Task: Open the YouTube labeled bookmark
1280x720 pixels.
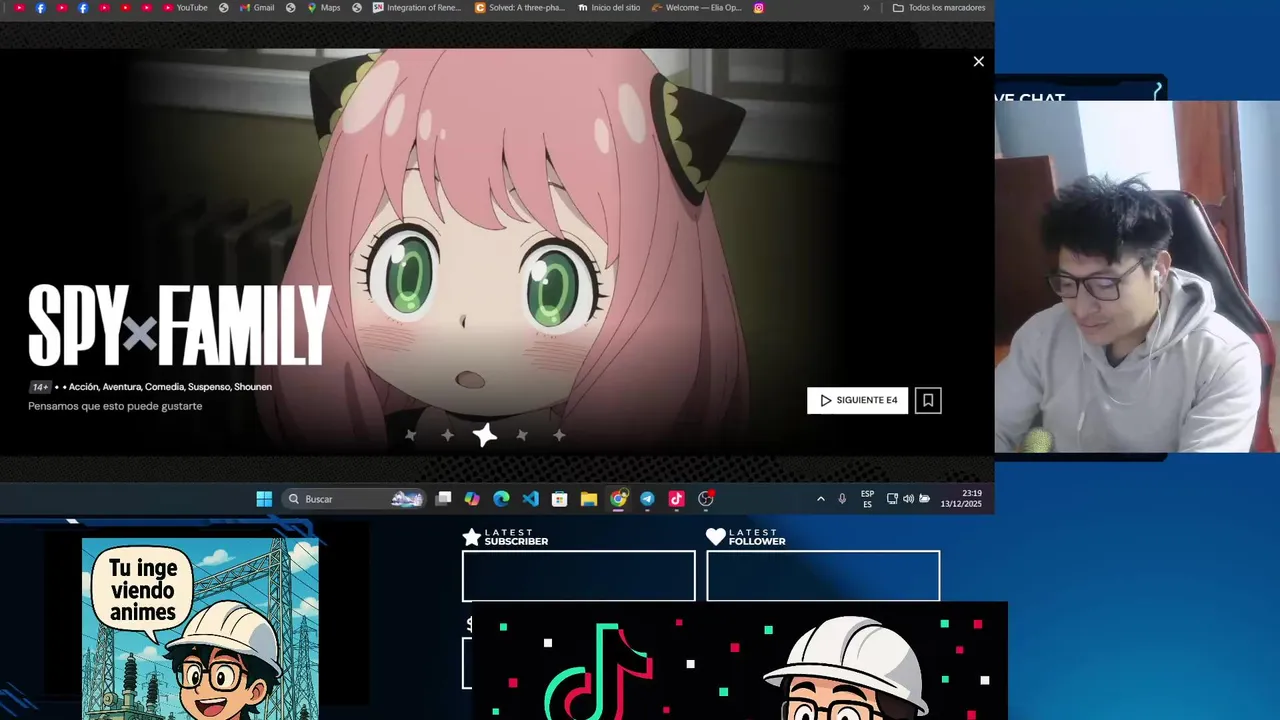Action: pyautogui.click(x=185, y=8)
